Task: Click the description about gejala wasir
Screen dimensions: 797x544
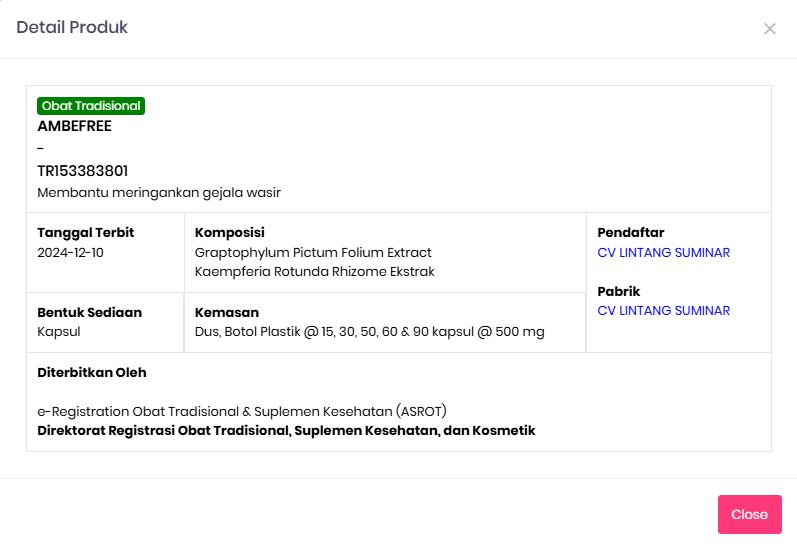Action: pyautogui.click(x=159, y=192)
